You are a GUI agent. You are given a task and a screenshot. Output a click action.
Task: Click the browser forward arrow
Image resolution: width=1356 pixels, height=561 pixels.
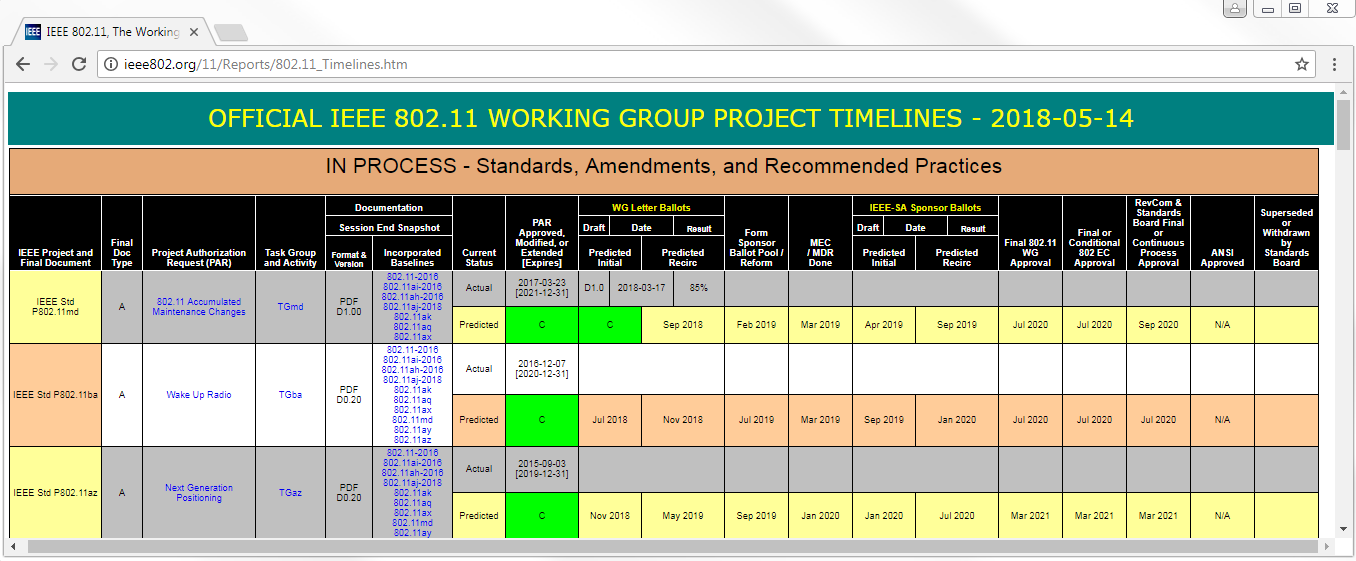[x=51, y=64]
